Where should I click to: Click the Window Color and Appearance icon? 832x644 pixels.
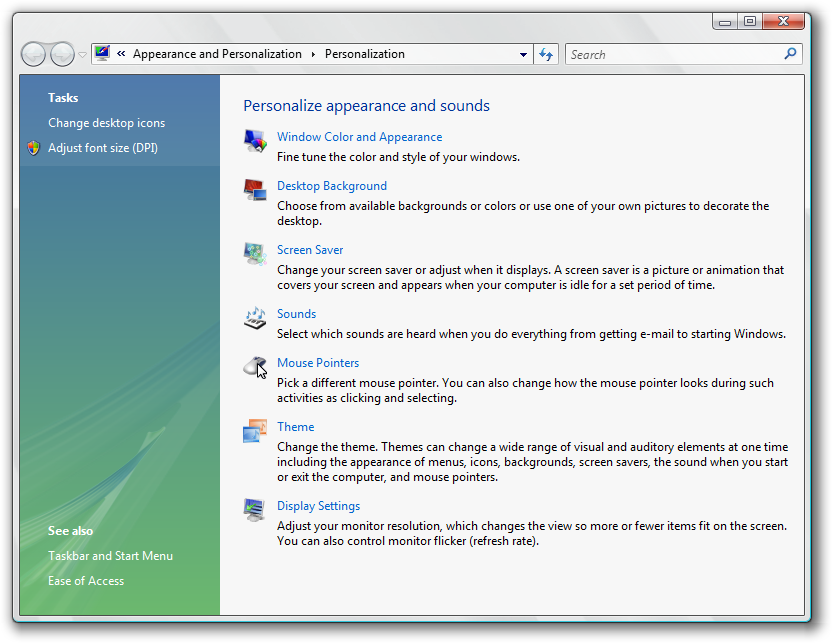255,141
